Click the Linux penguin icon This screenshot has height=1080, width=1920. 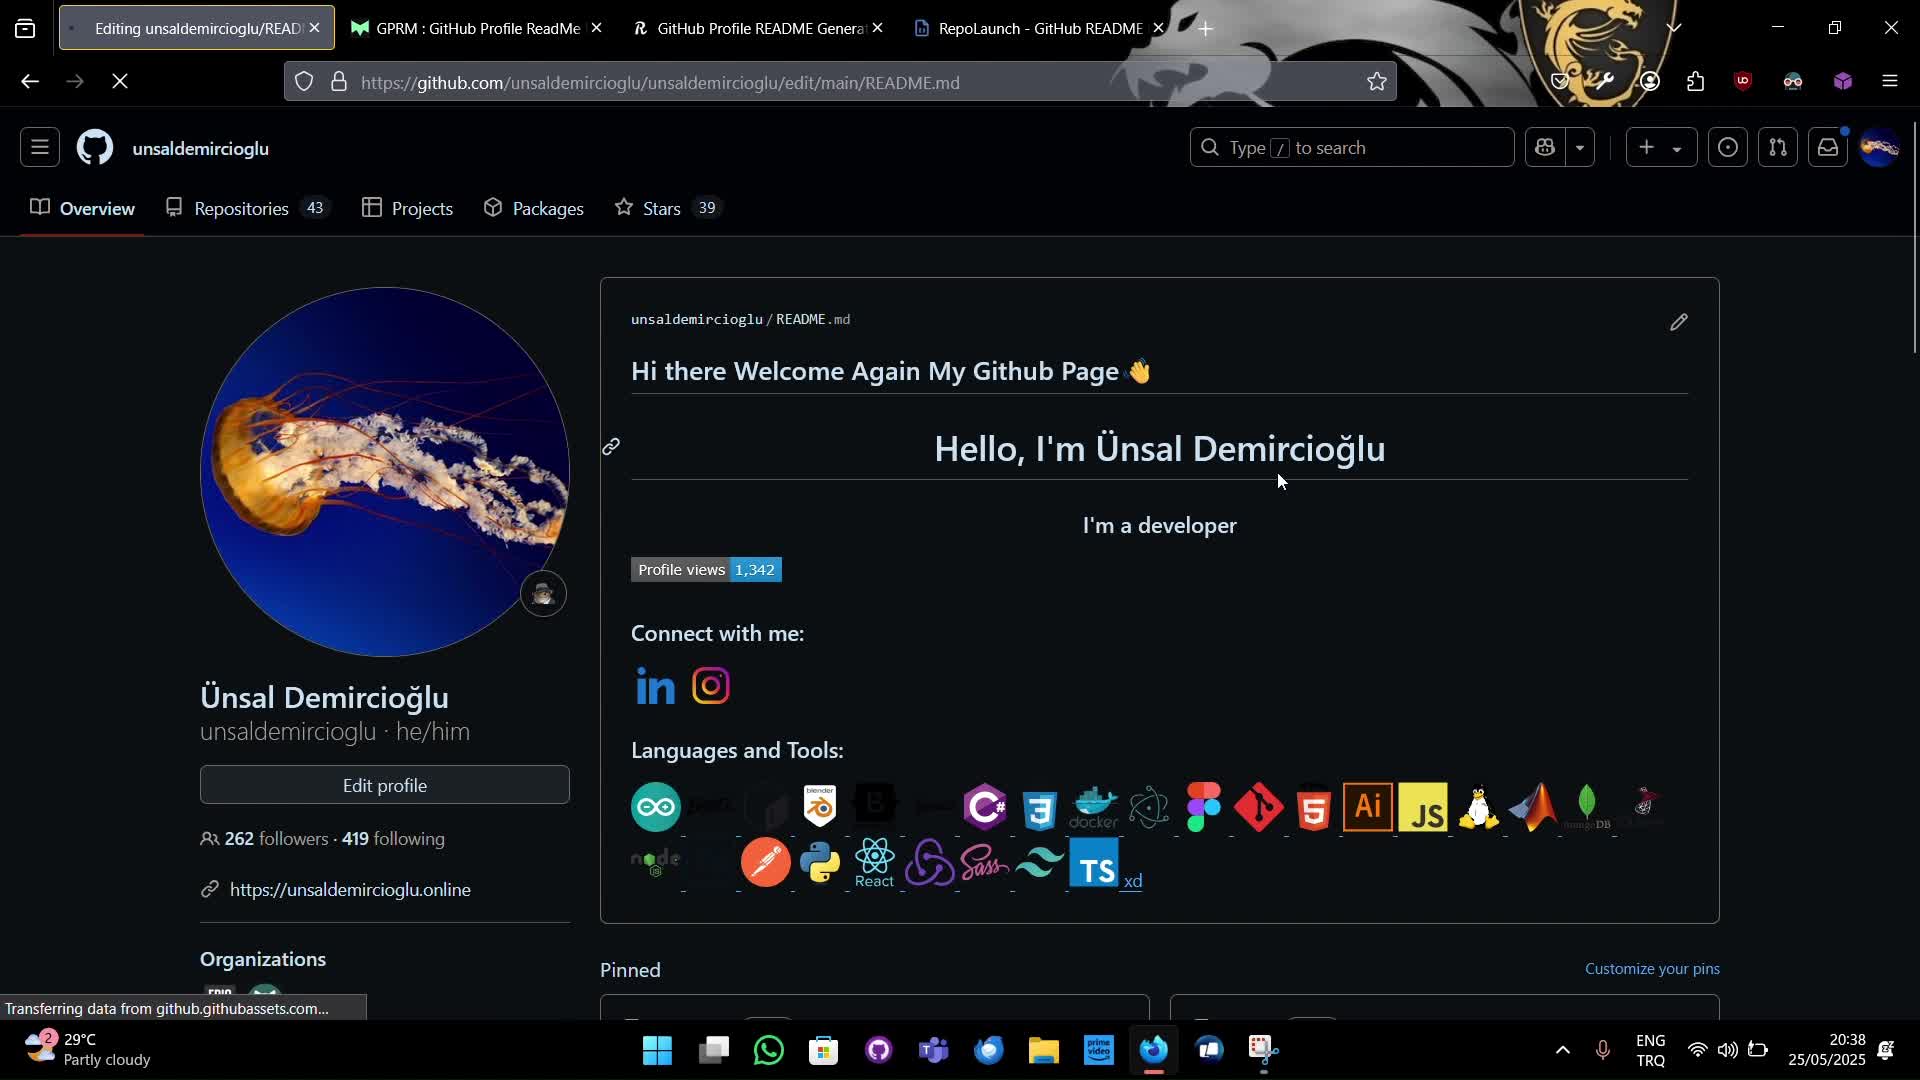pyautogui.click(x=1478, y=808)
